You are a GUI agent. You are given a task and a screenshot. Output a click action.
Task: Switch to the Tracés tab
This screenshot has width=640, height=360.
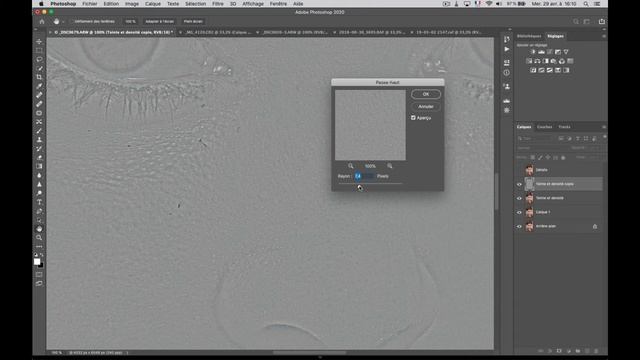pos(564,127)
